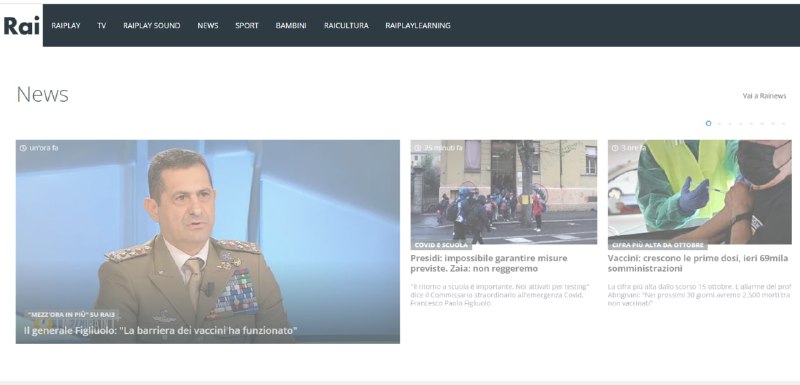Click summary 'La cifra più alta dallo scorso 15 ottobre'

pos(699,295)
